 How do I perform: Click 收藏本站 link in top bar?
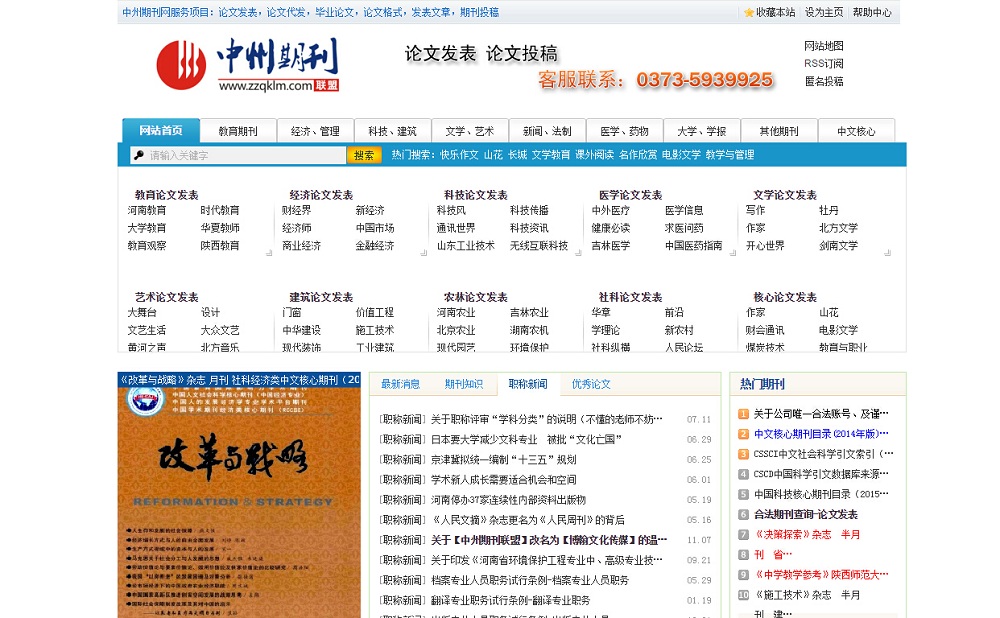776,13
